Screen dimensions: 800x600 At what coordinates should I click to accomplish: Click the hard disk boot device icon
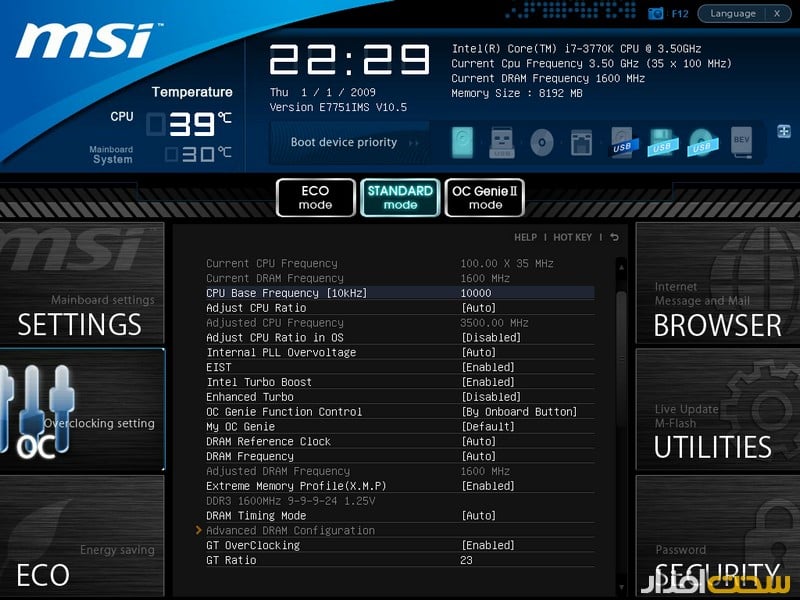click(x=463, y=142)
